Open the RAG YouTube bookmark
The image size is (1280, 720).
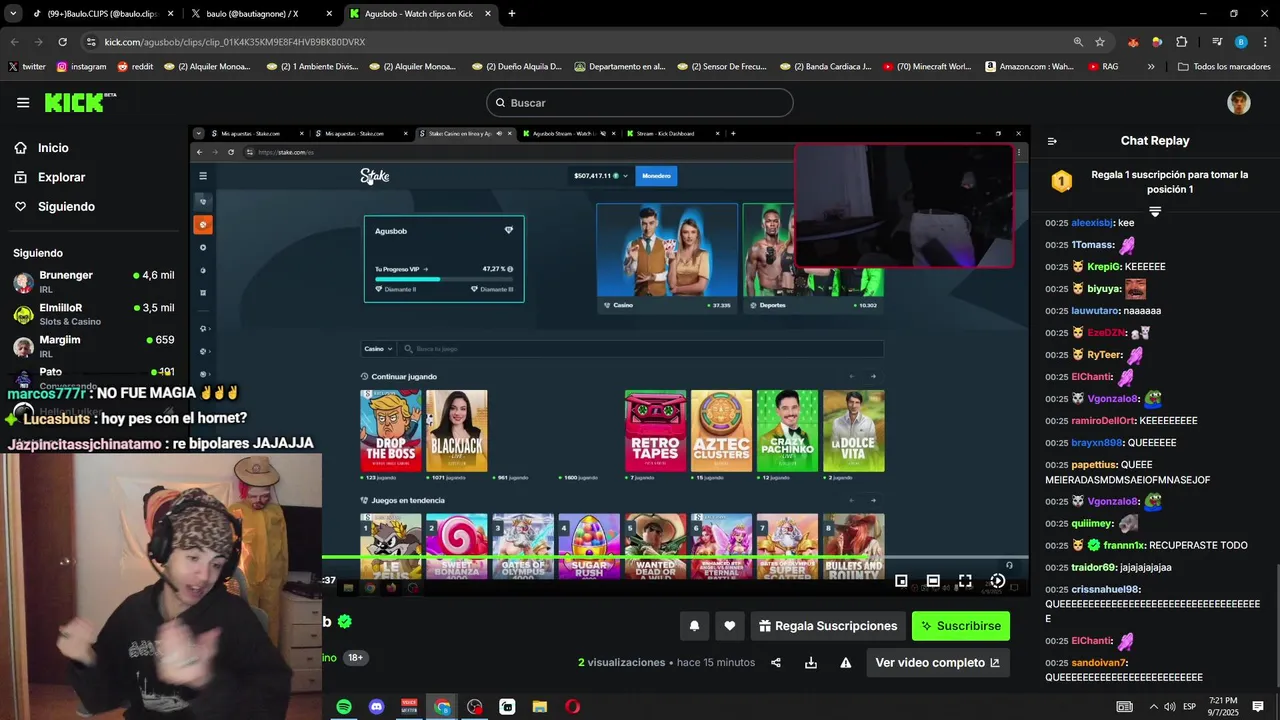coord(1103,67)
